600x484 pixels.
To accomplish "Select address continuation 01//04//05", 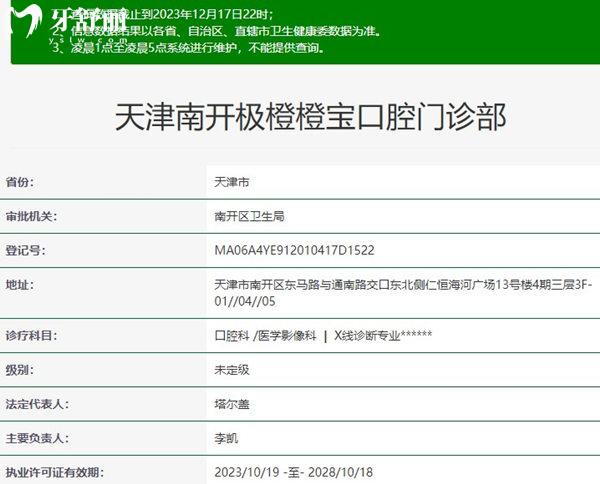I will (x=245, y=301).
